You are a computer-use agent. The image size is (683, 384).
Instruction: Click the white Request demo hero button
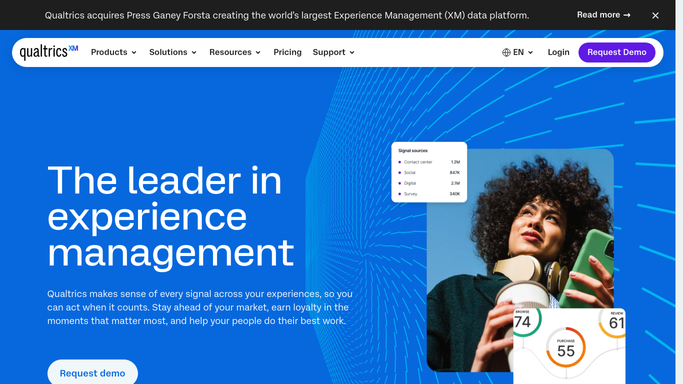coord(92,373)
